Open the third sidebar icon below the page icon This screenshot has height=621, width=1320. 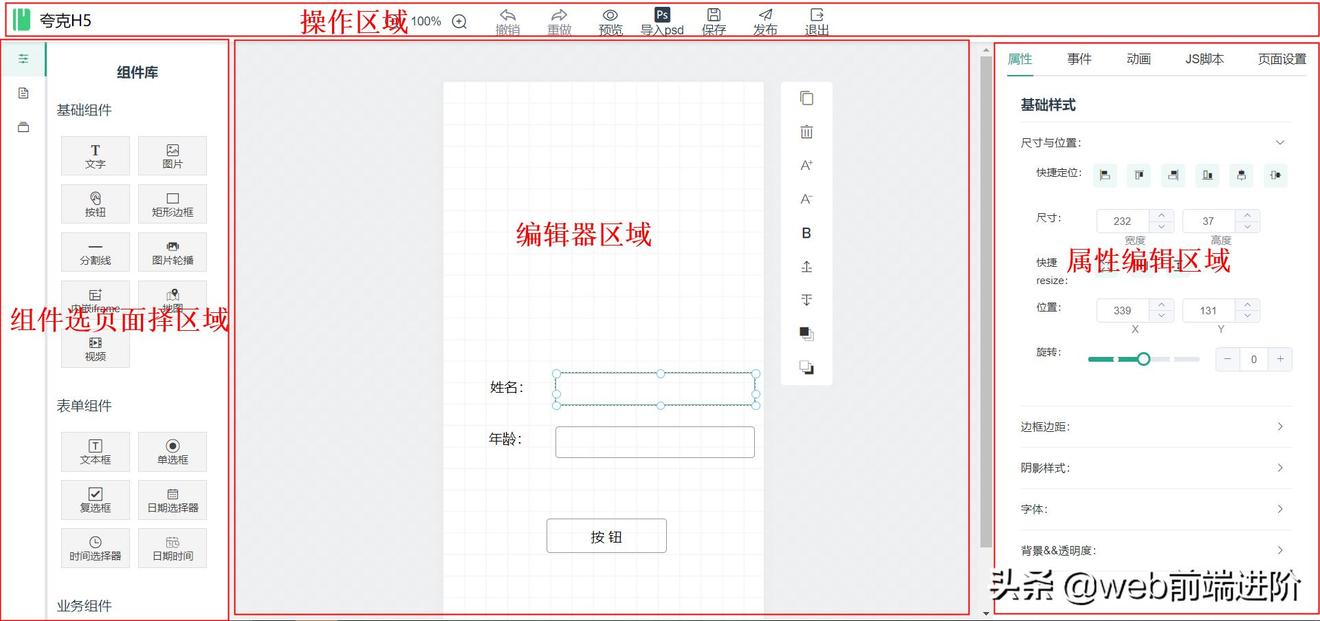coord(23,127)
